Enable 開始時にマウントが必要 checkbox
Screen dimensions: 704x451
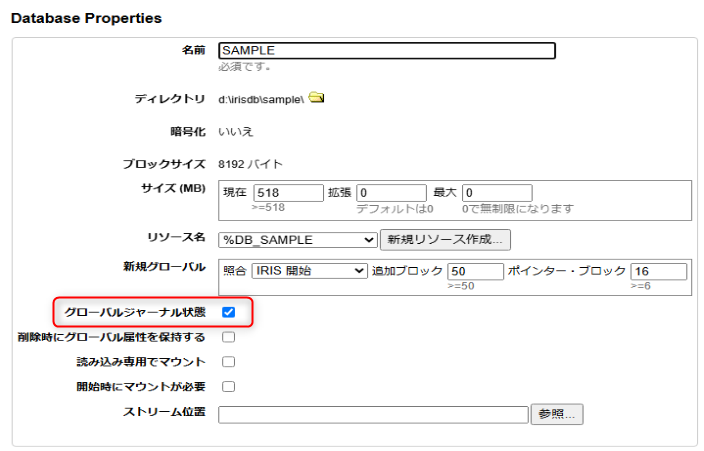228,386
